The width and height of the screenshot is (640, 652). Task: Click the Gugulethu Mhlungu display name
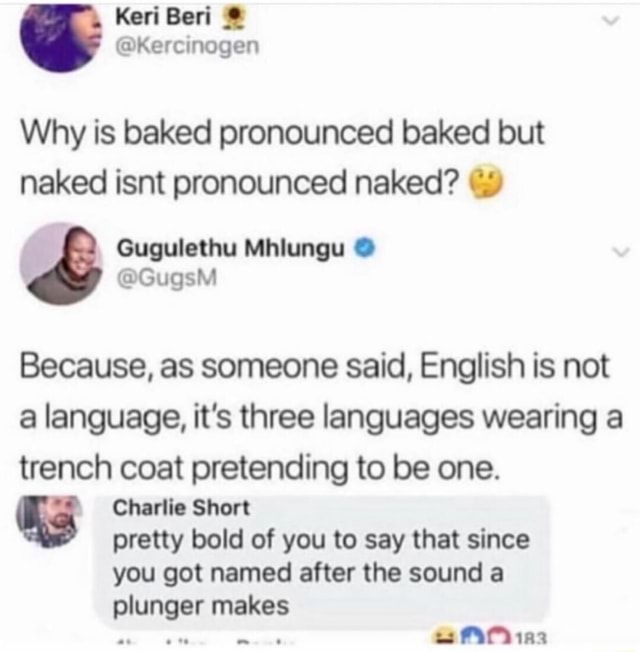[x=231, y=249]
